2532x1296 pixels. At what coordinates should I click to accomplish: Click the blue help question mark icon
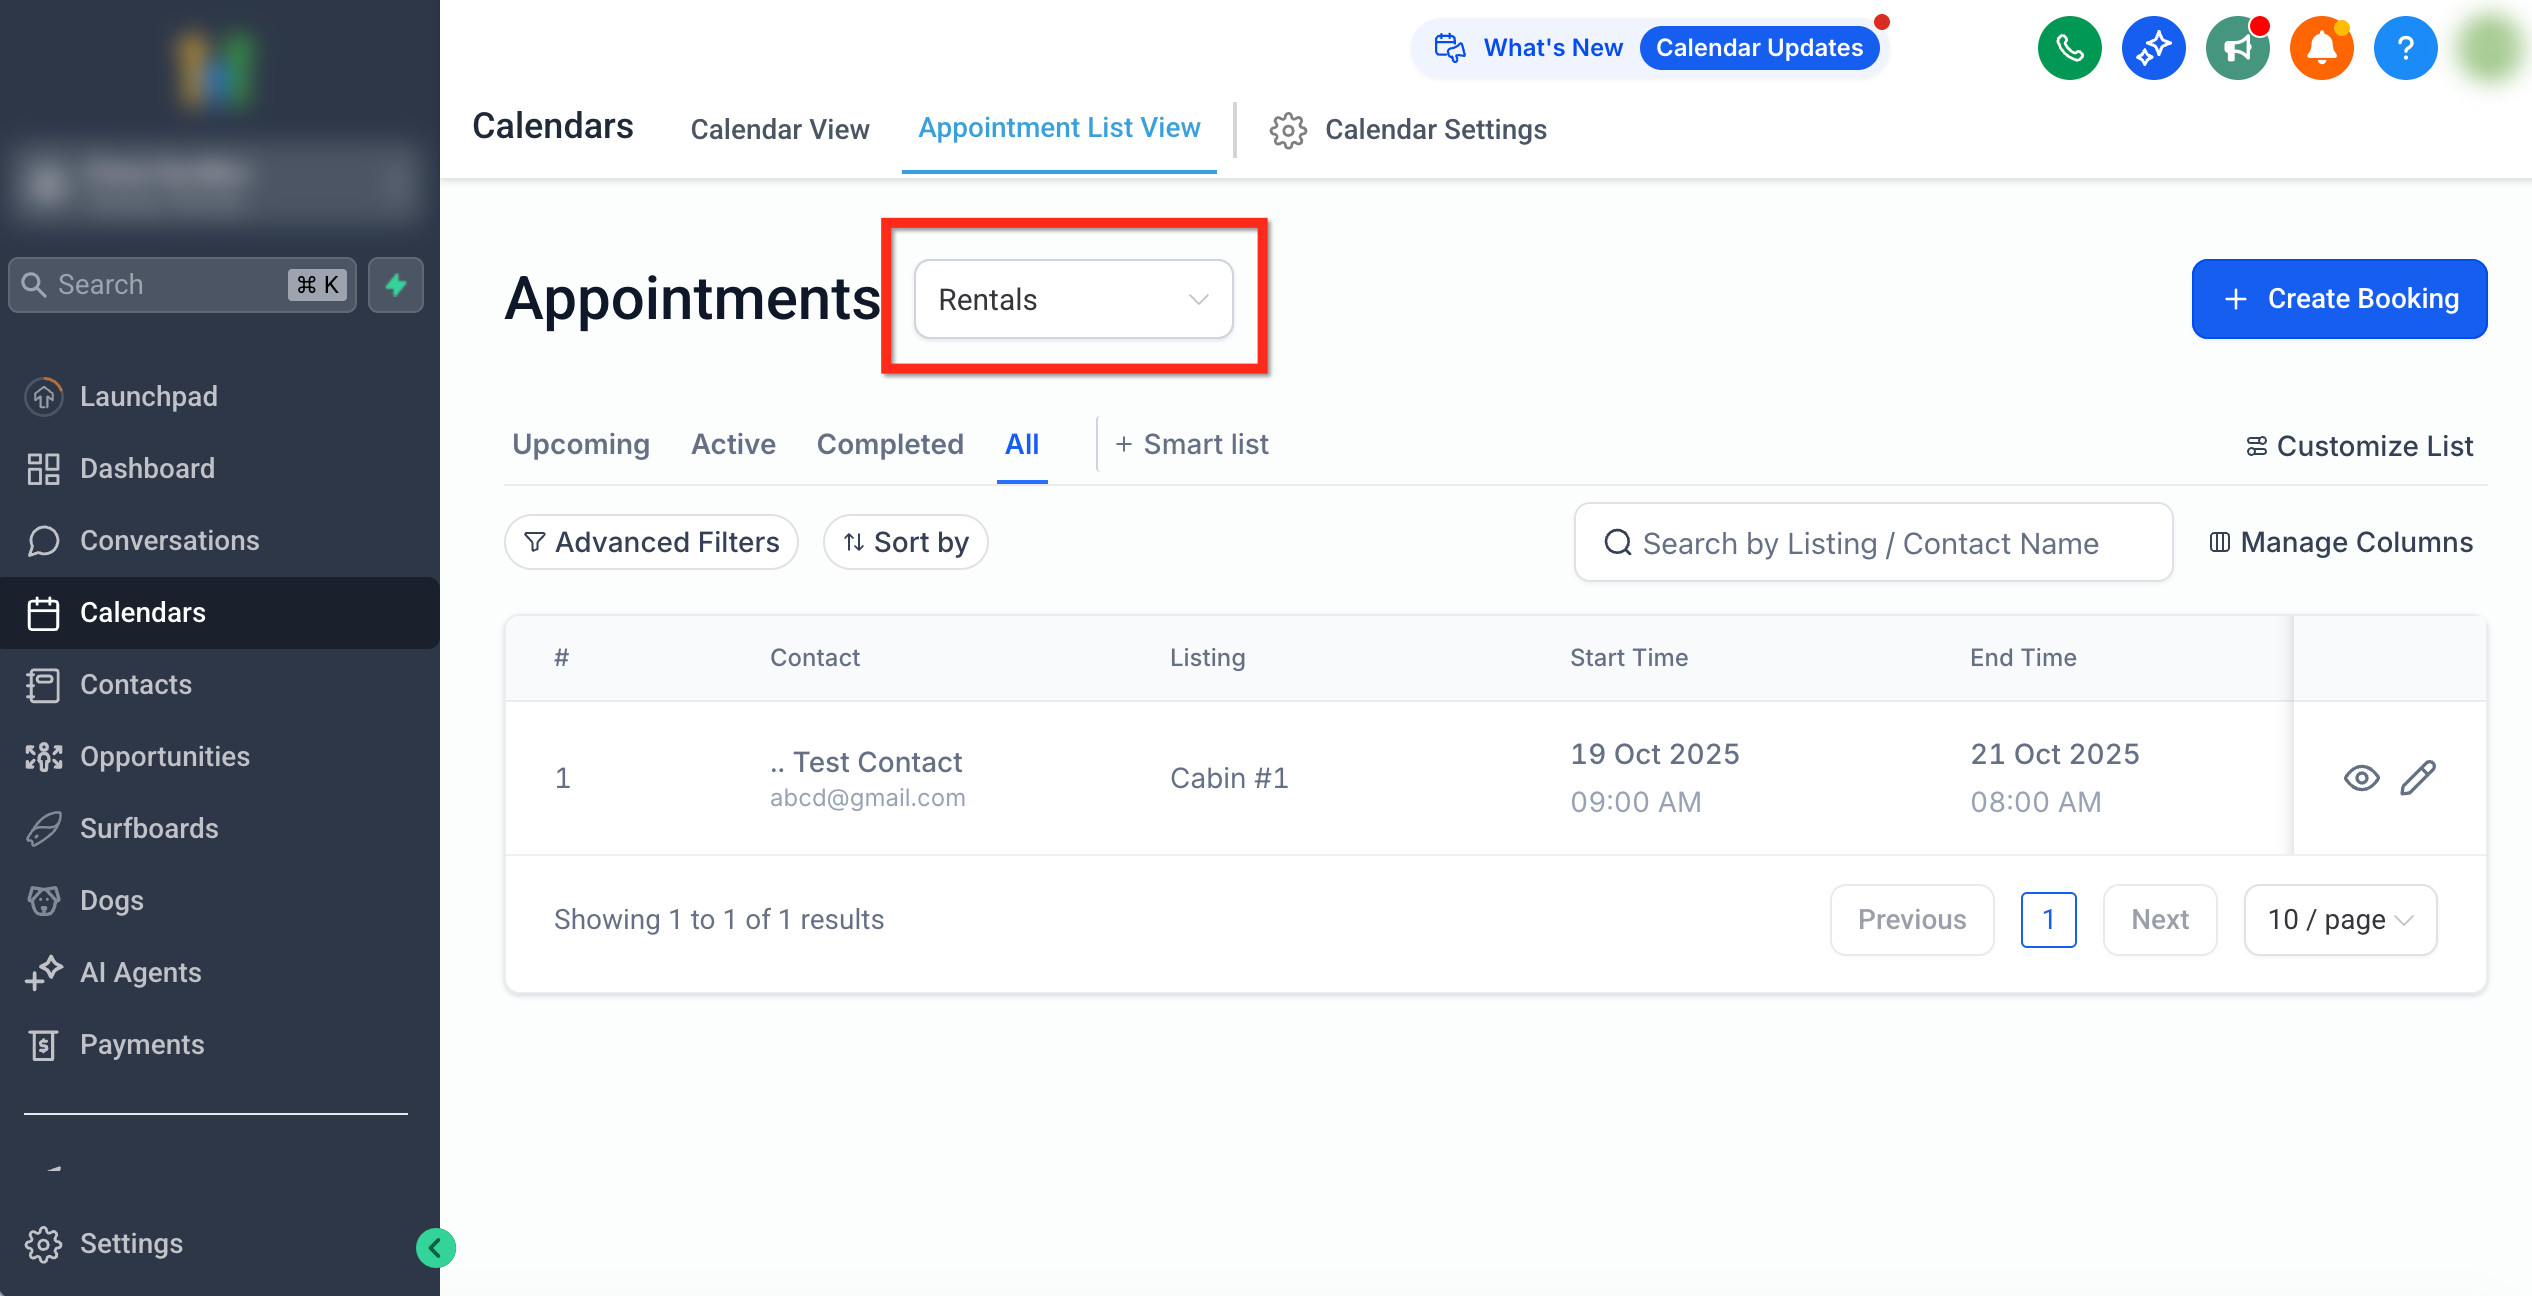pyautogui.click(x=2405, y=48)
